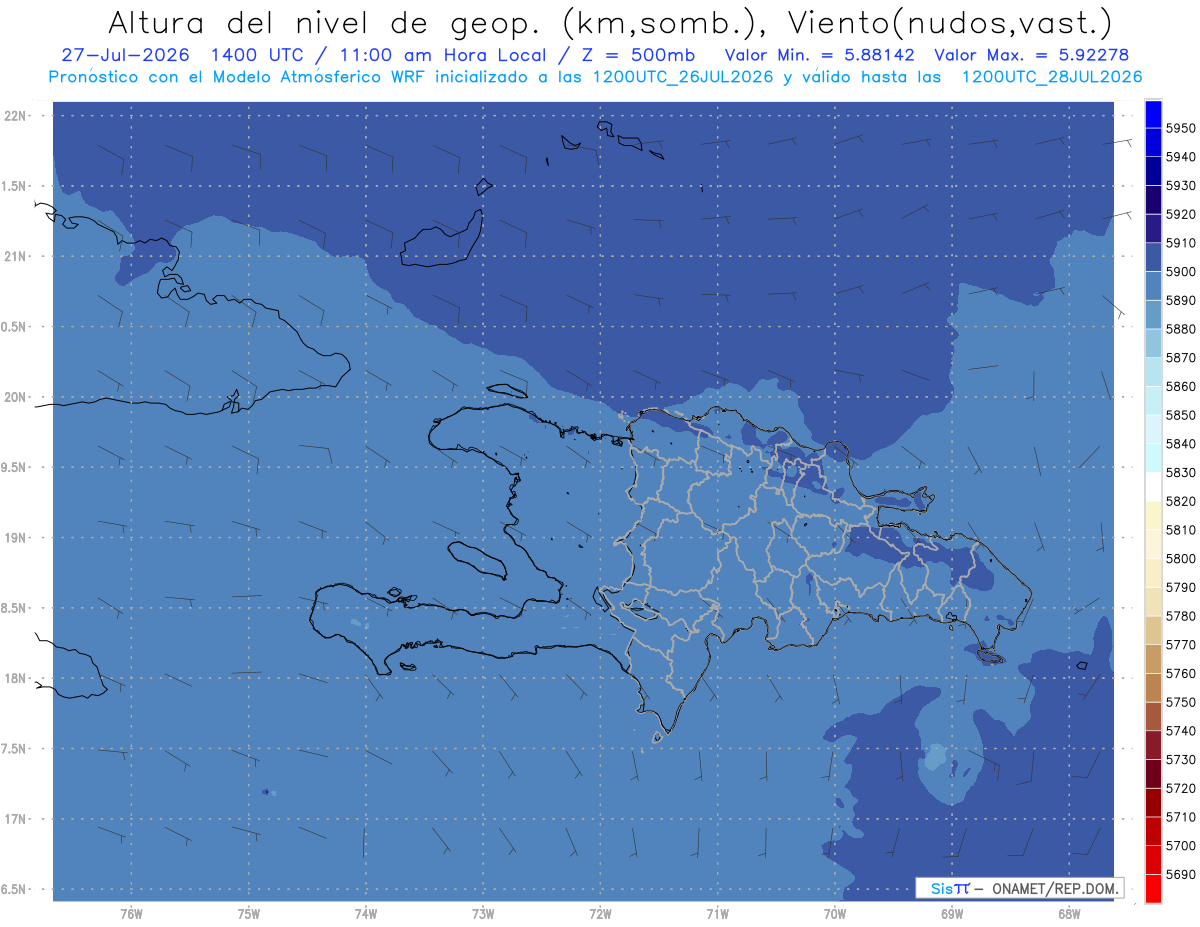Click the '75W' longitude label
The width and height of the screenshot is (1200, 927).
tap(249, 914)
